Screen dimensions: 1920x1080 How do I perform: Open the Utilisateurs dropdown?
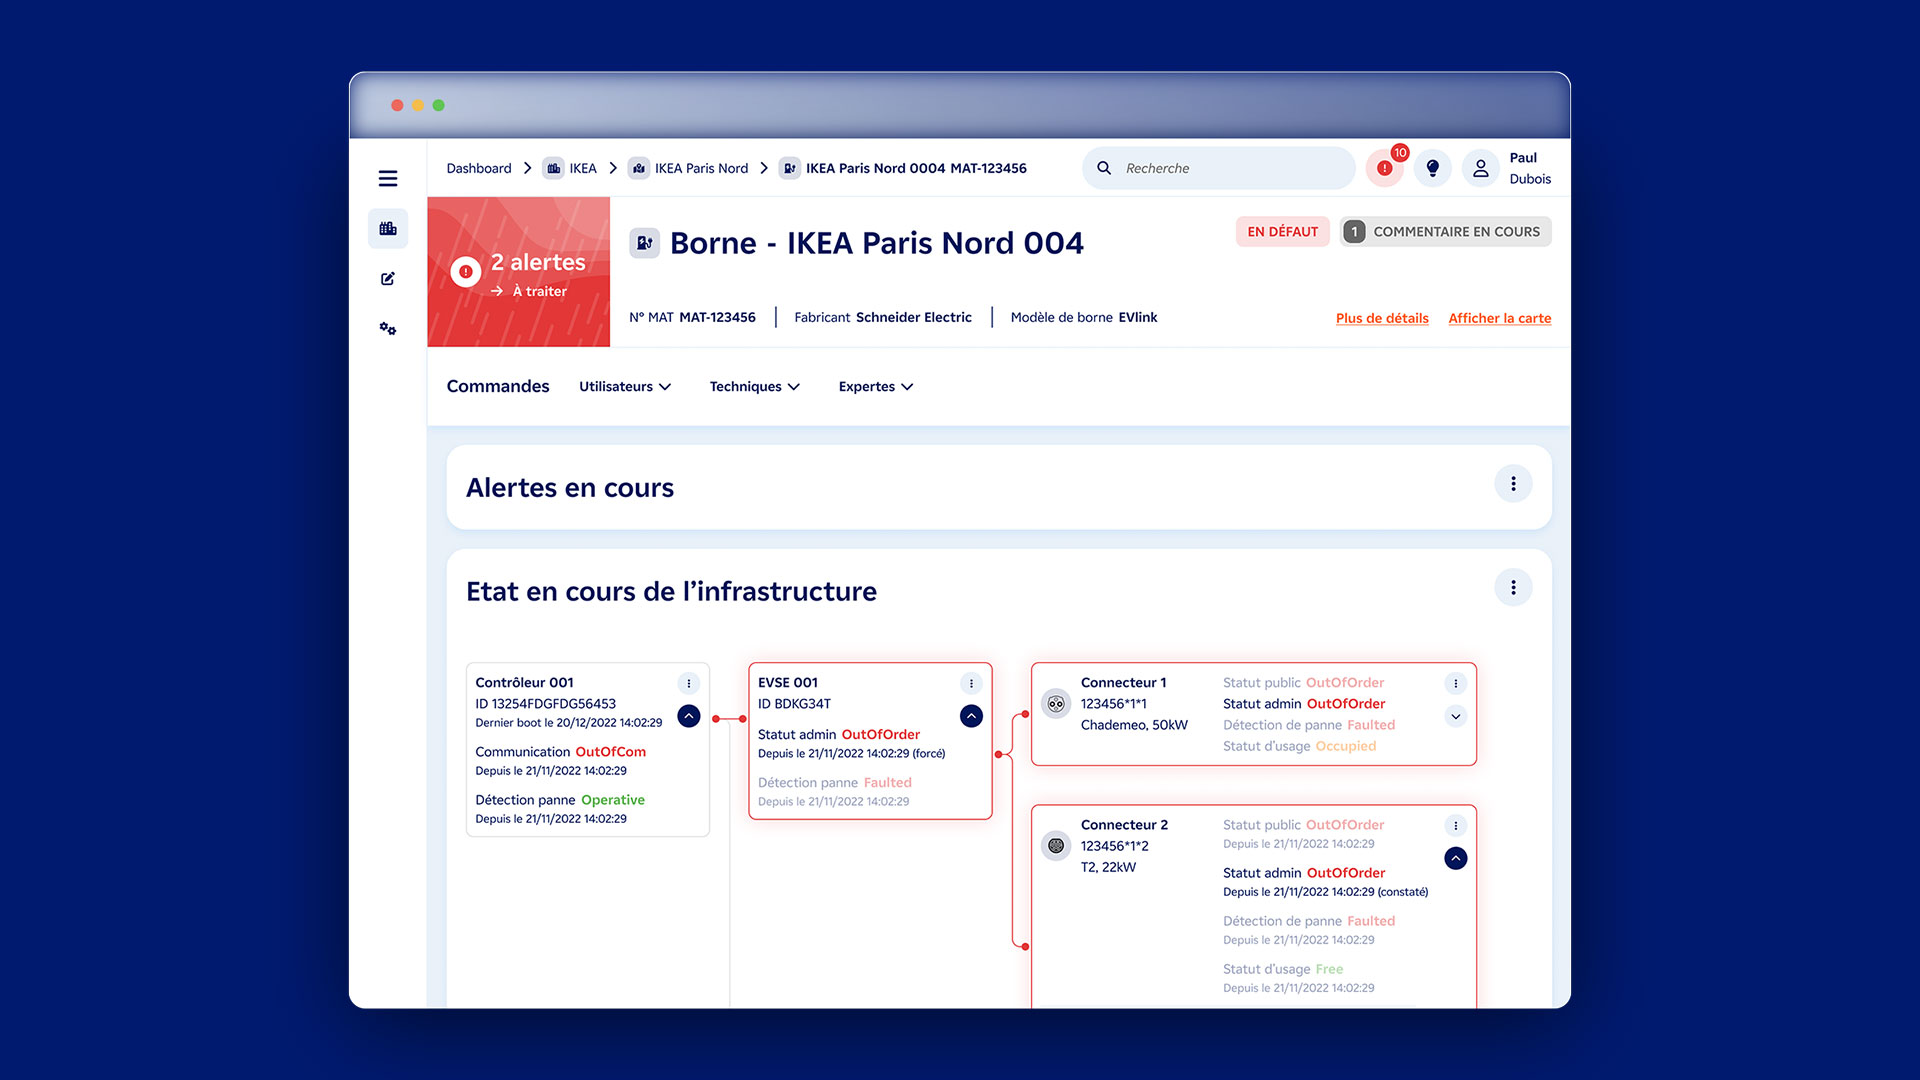625,387
